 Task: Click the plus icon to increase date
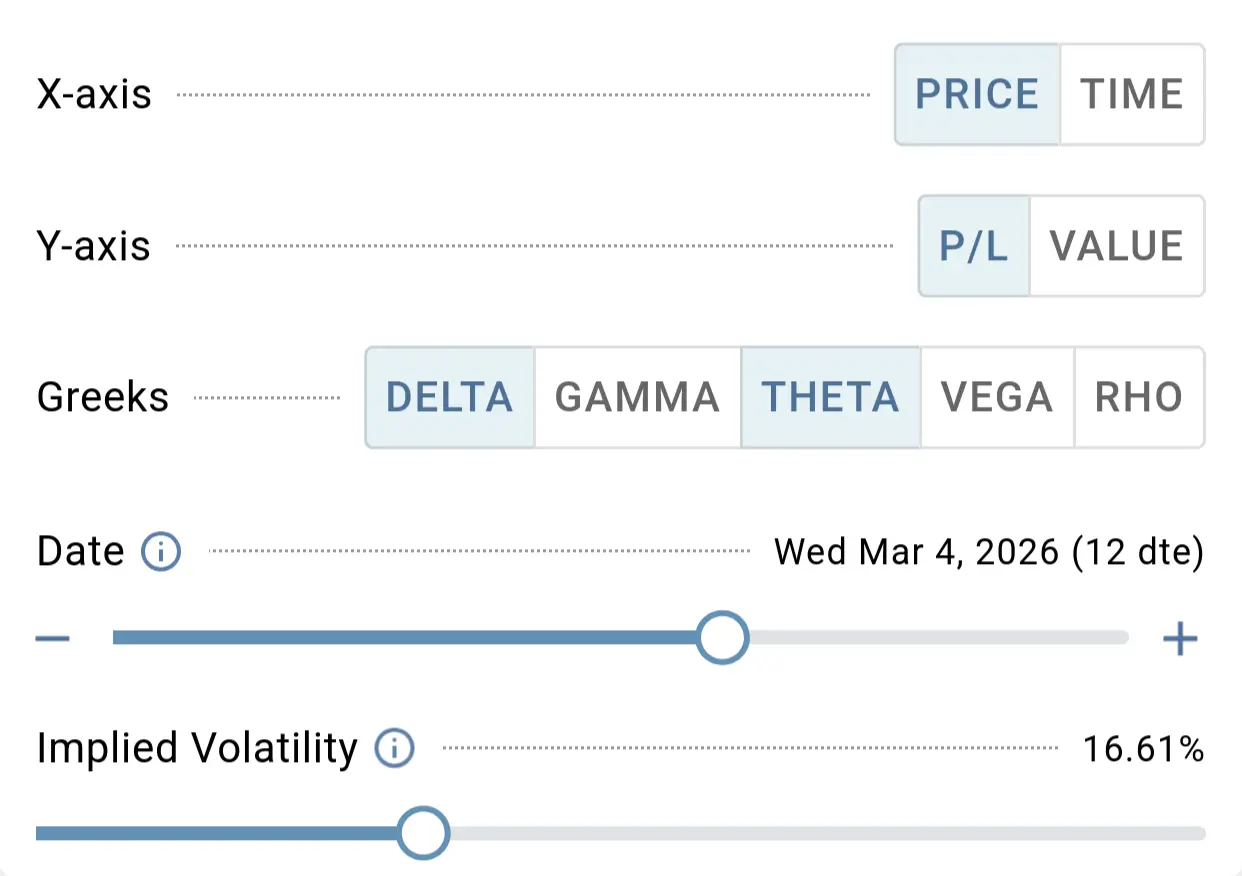(1180, 637)
